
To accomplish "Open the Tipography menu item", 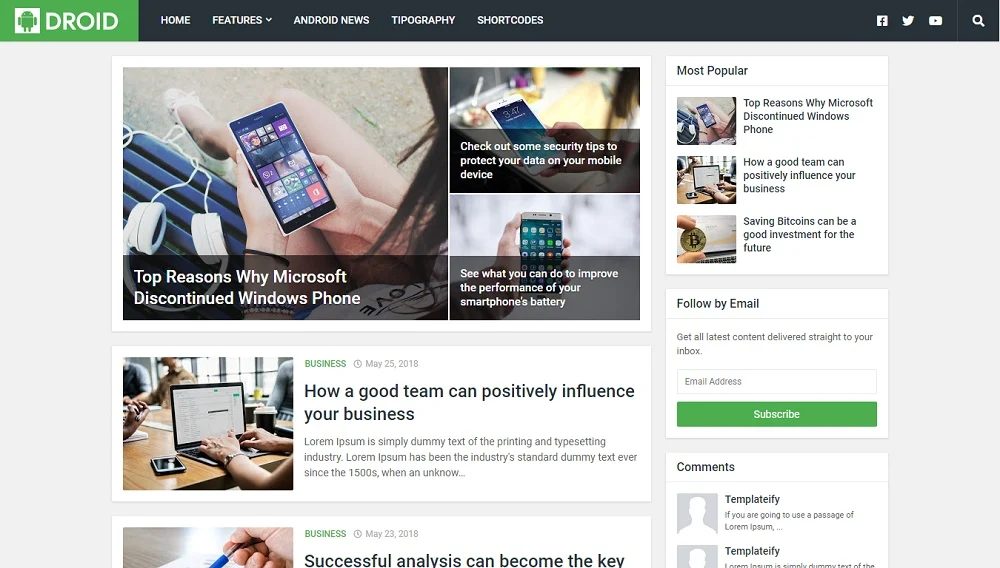I will pos(423,20).
